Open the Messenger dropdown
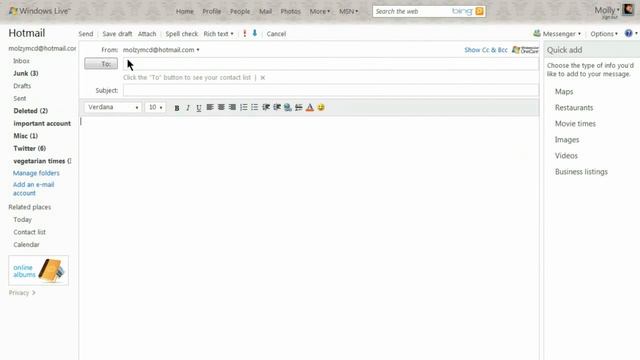Viewport: 640px width, 360px height. (557, 34)
